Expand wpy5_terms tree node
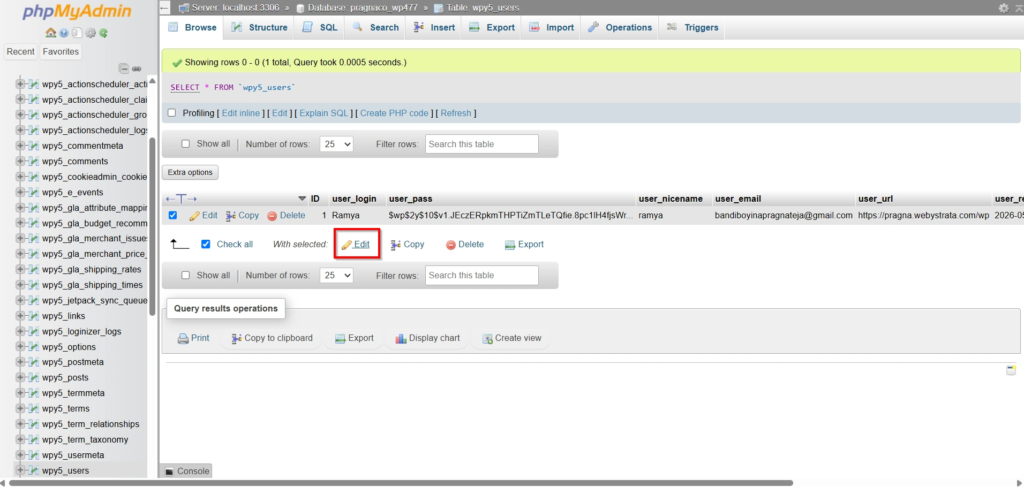This screenshot has height=487, width=1024. click(x=20, y=409)
